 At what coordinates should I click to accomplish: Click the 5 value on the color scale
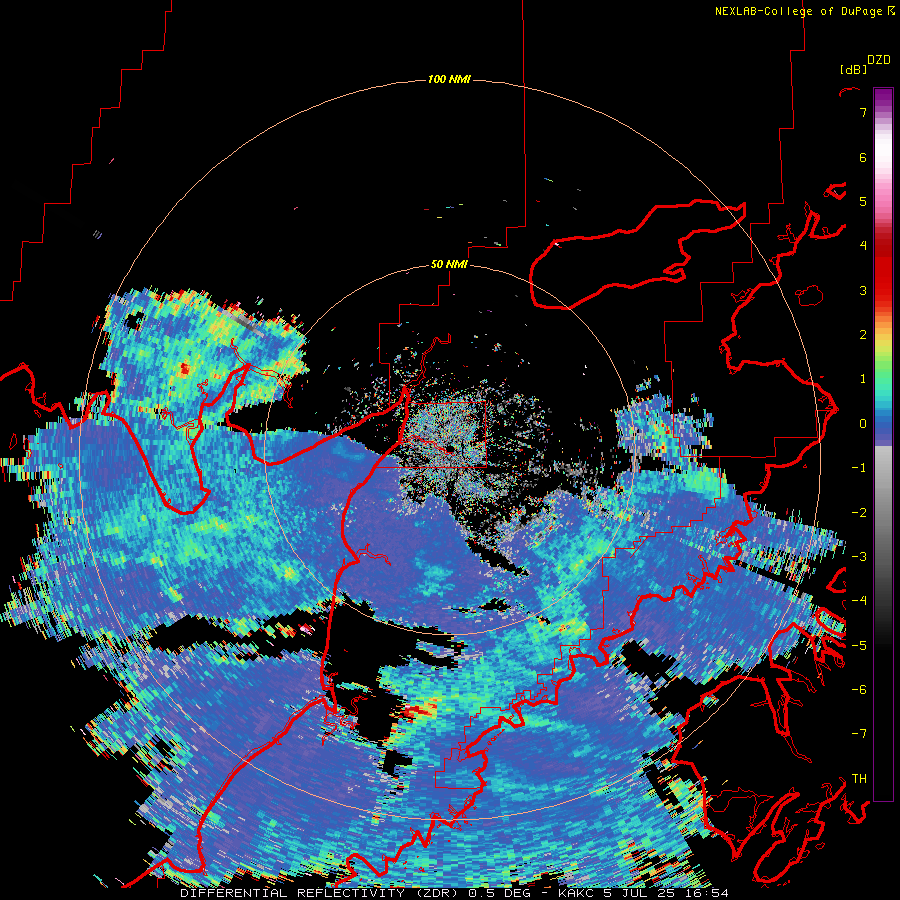[863, 201]
